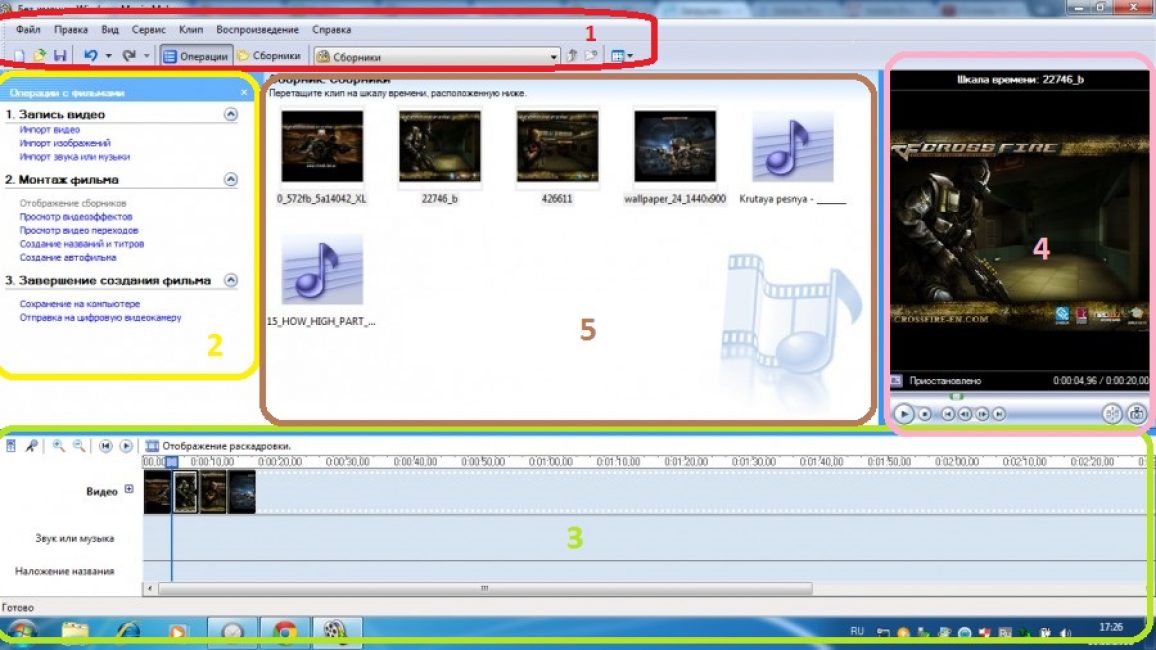Select the 0_572fb_5a14042_XL clip thumbnail

click(x=322, y=147)
